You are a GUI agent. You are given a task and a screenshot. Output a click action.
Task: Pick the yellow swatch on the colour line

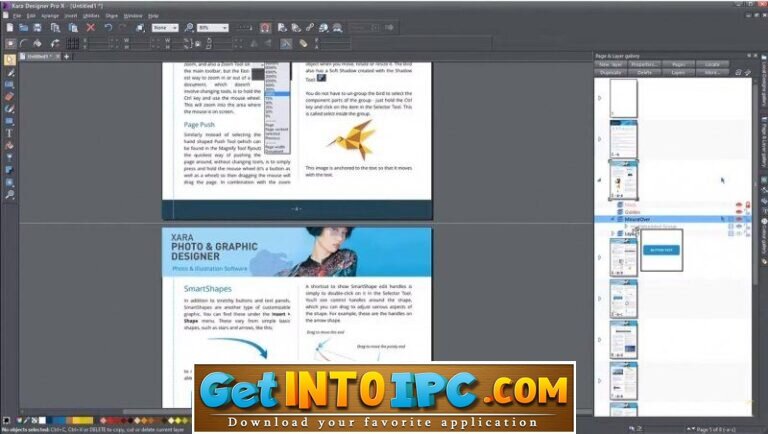click(x=85, y=420)
